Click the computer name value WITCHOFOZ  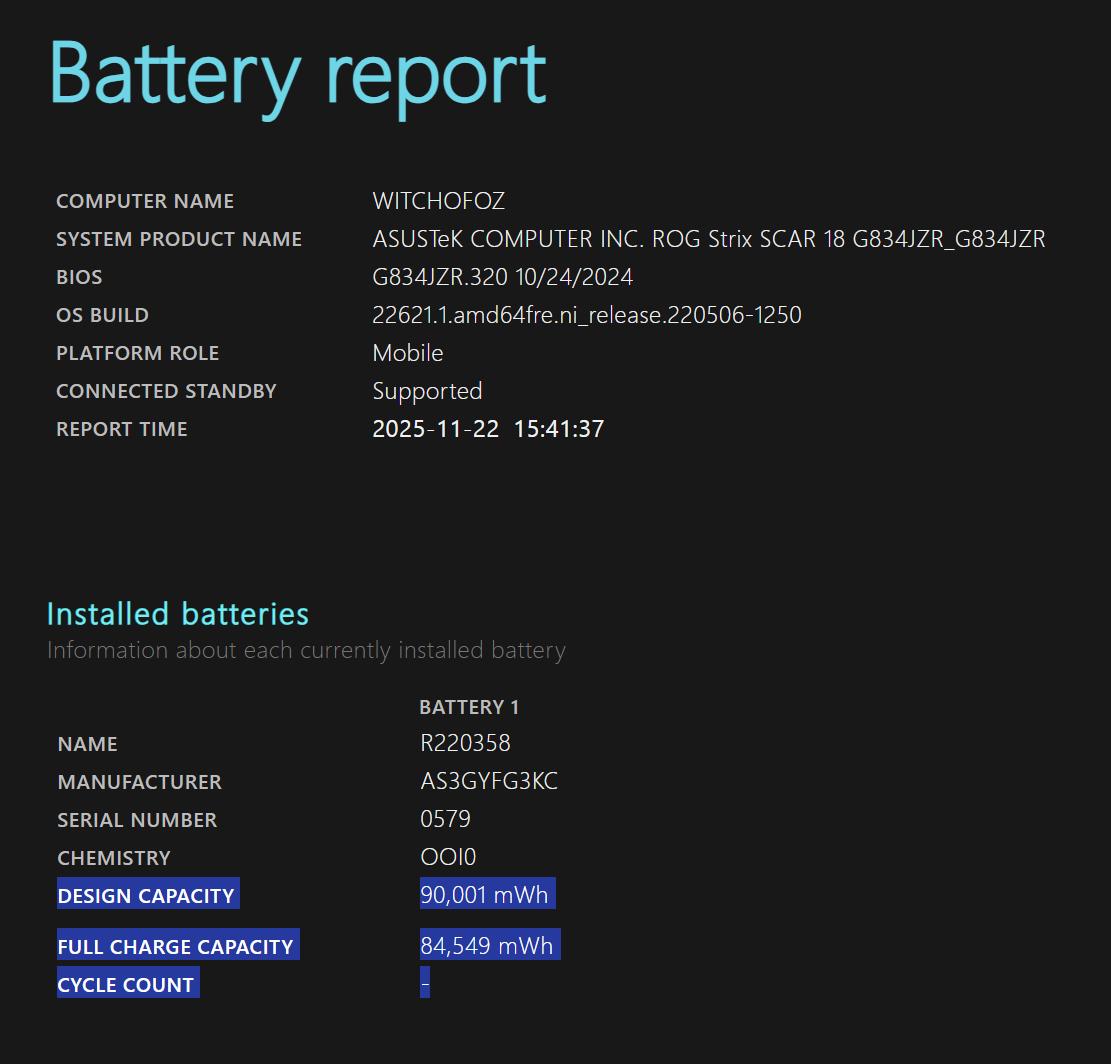pos(438,201)
